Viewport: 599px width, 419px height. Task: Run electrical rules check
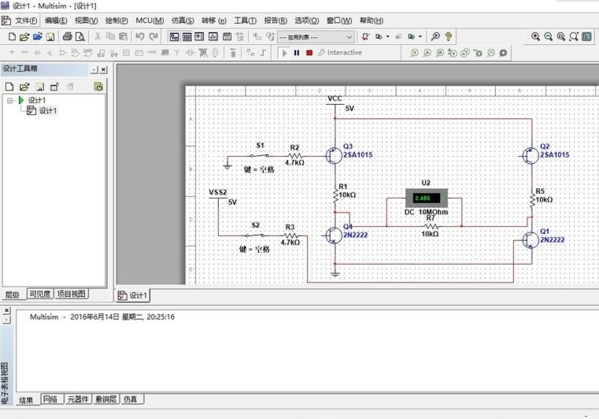tap(366, 37)
